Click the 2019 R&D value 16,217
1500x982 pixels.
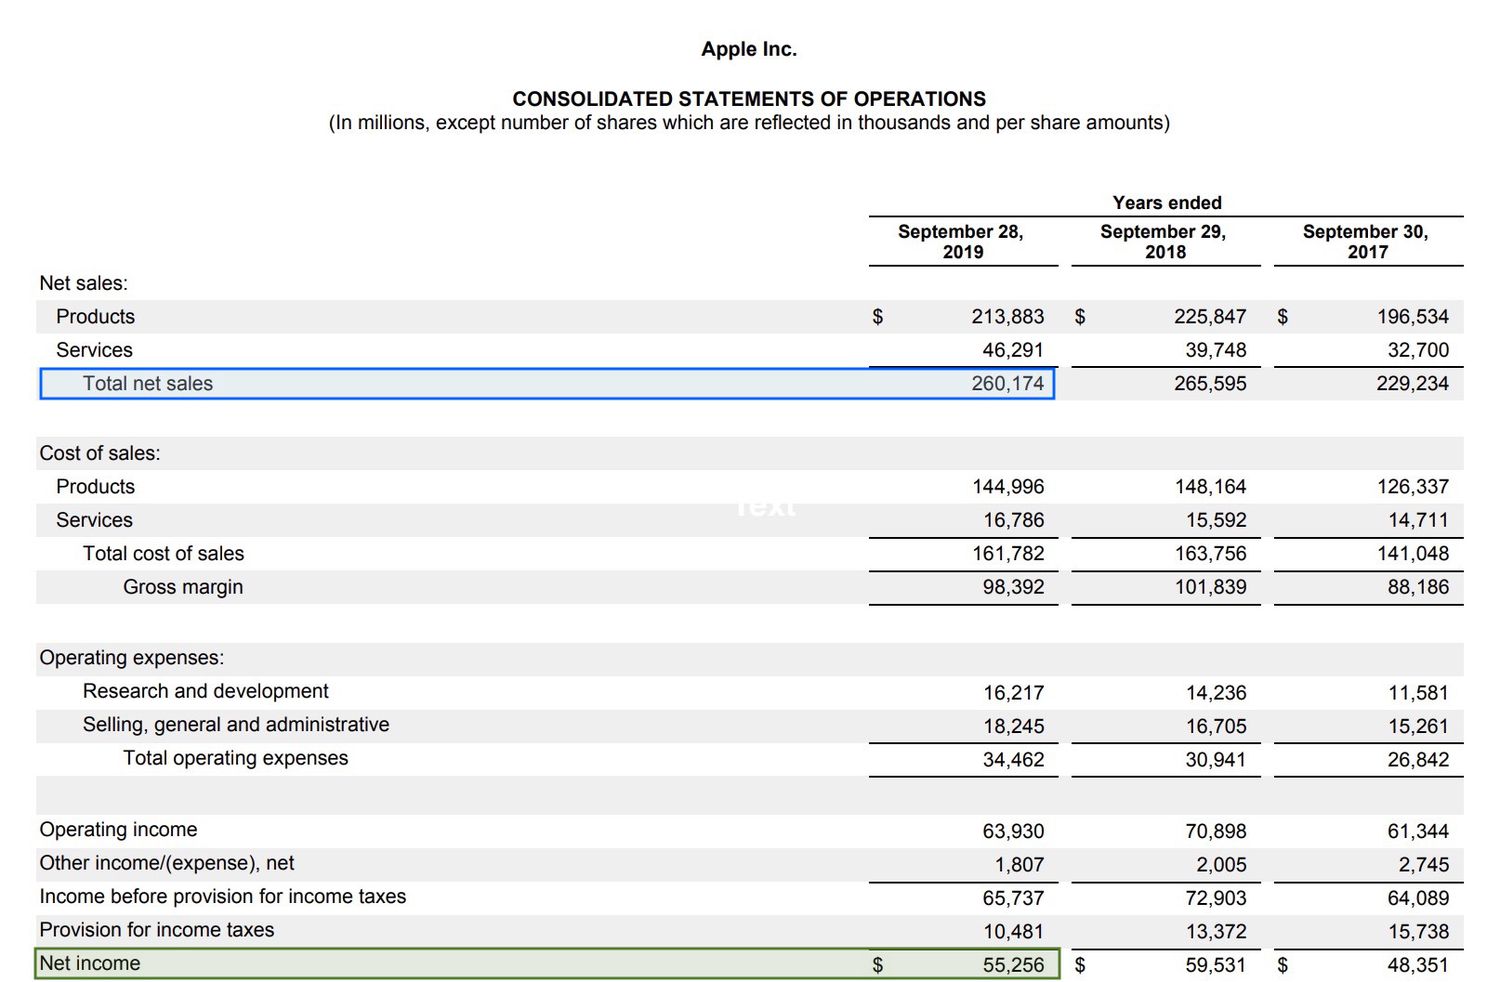click(1013, 693)
